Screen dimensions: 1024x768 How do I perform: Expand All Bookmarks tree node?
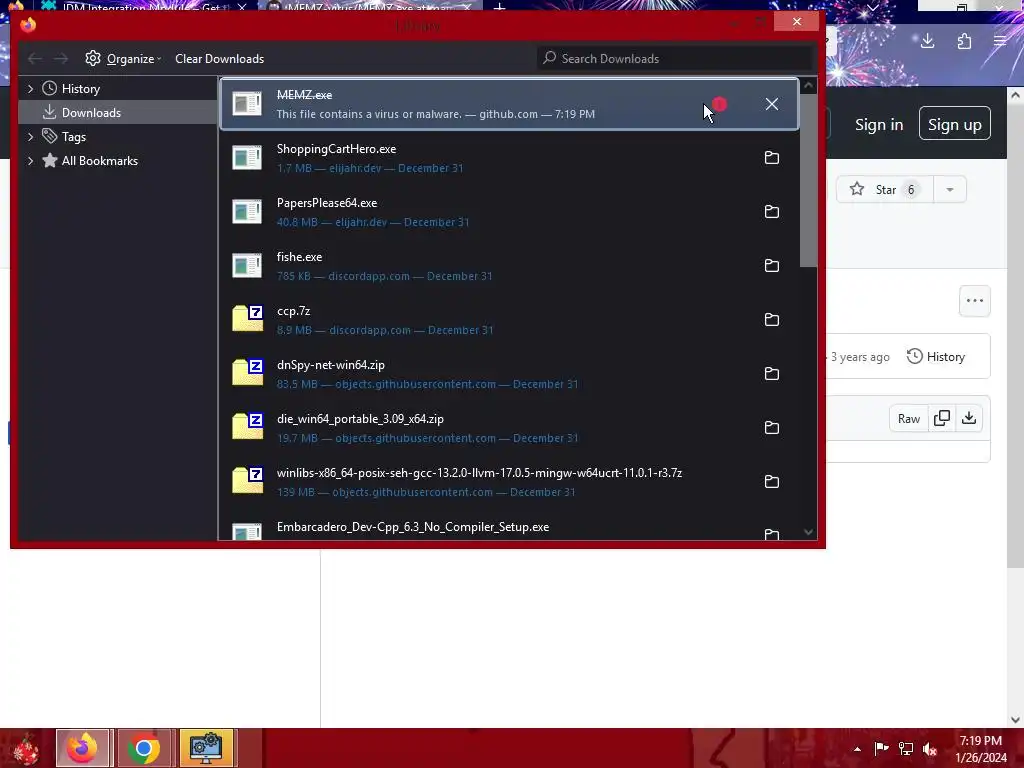pos(30,161)
